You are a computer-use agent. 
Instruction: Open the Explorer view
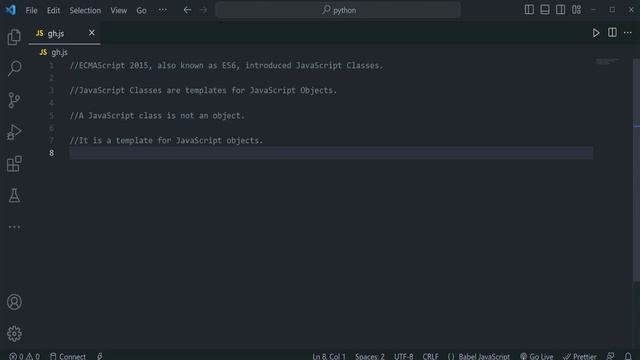point(14,37)
